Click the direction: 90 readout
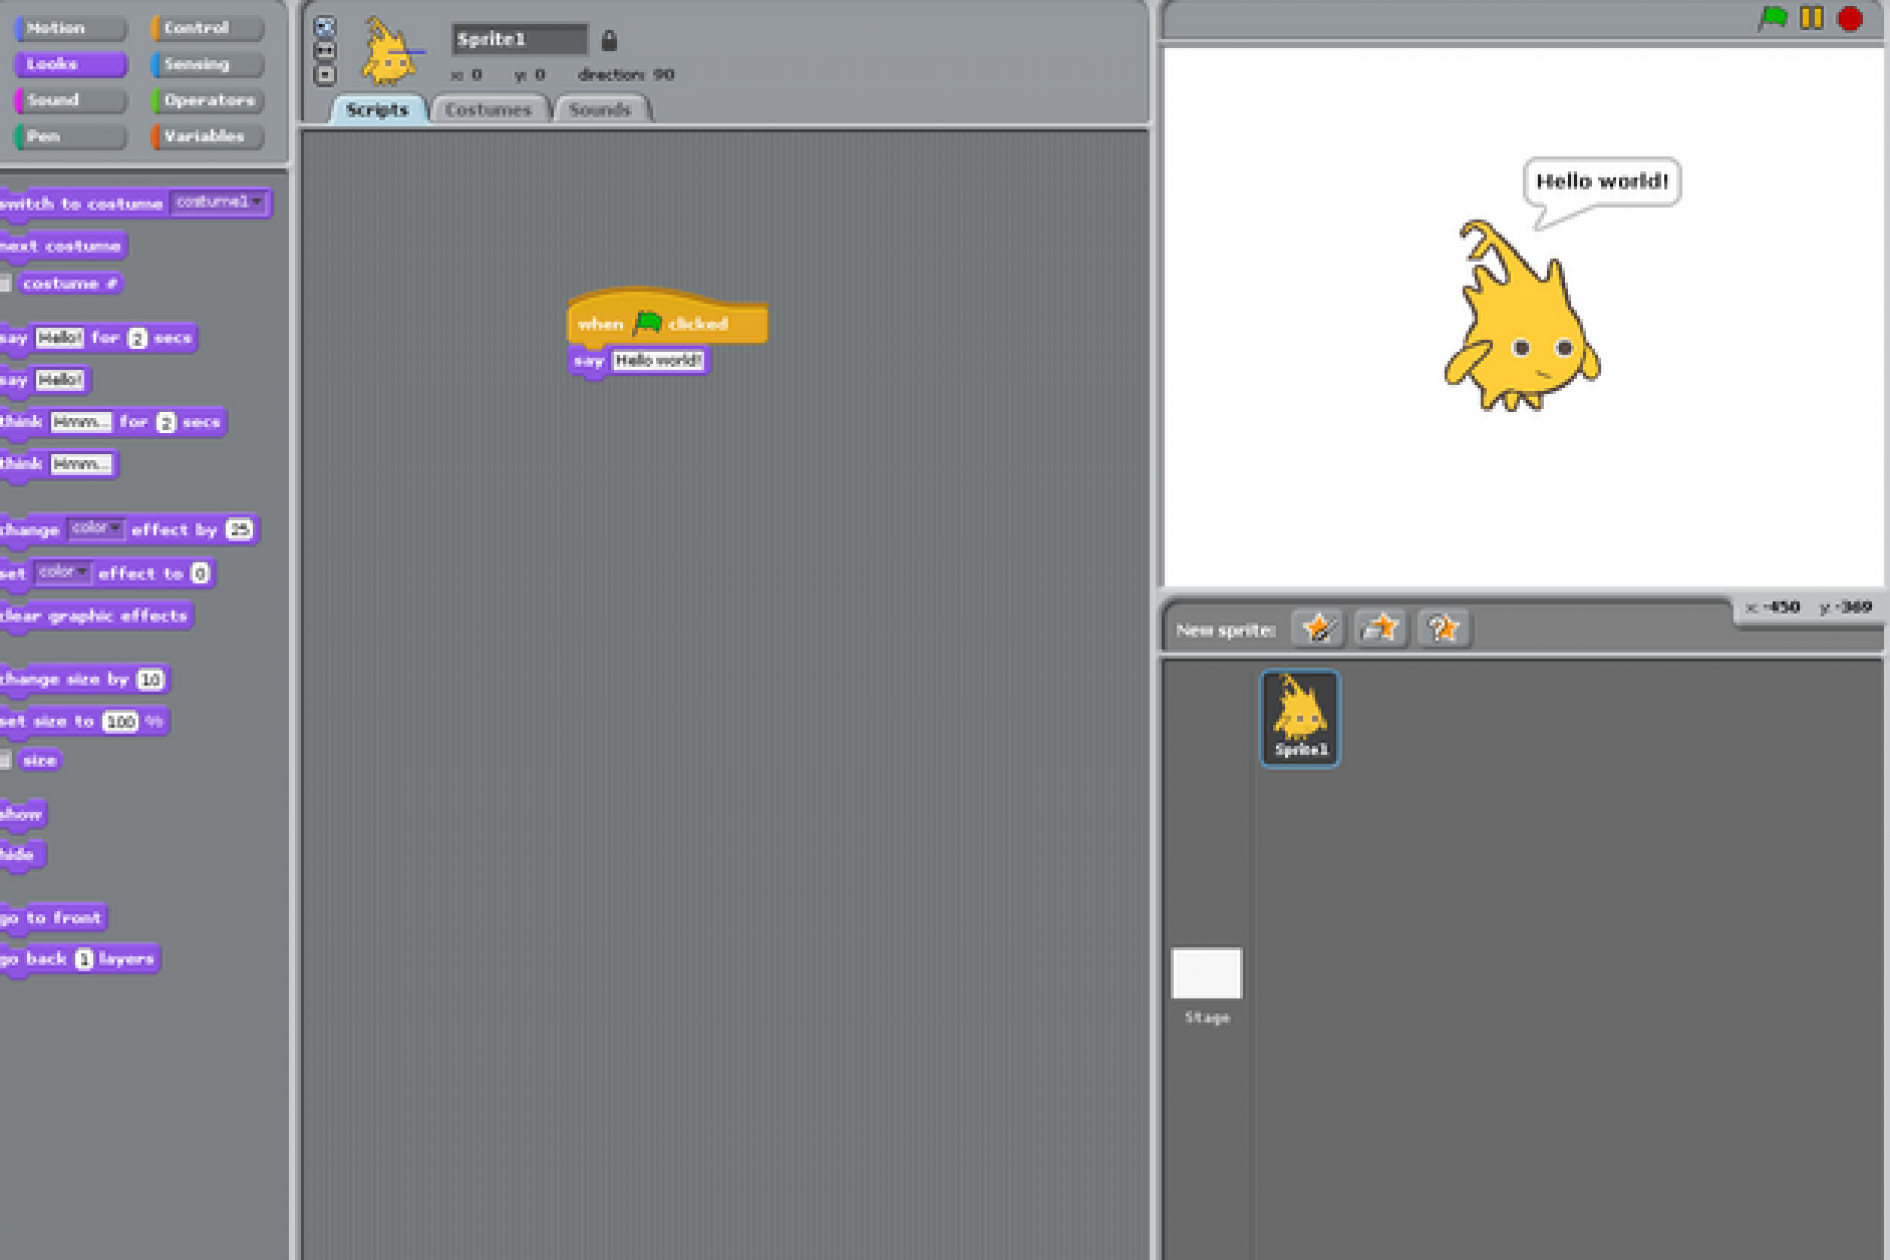Image resolution: width=1890 pixels, height=1260 pixels. click(x=626, y=75)
